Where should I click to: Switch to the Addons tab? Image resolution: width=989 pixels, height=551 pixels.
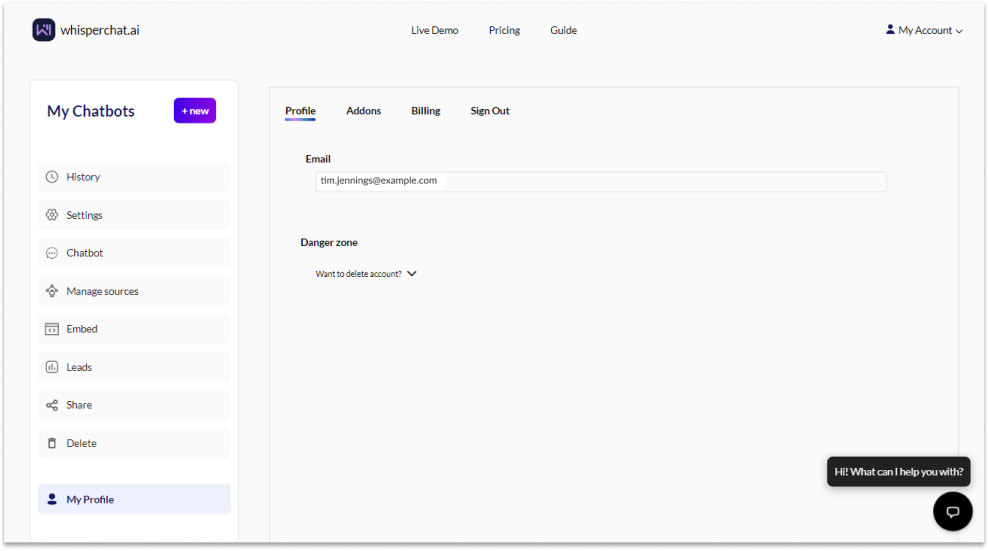[x=363, y=111]
